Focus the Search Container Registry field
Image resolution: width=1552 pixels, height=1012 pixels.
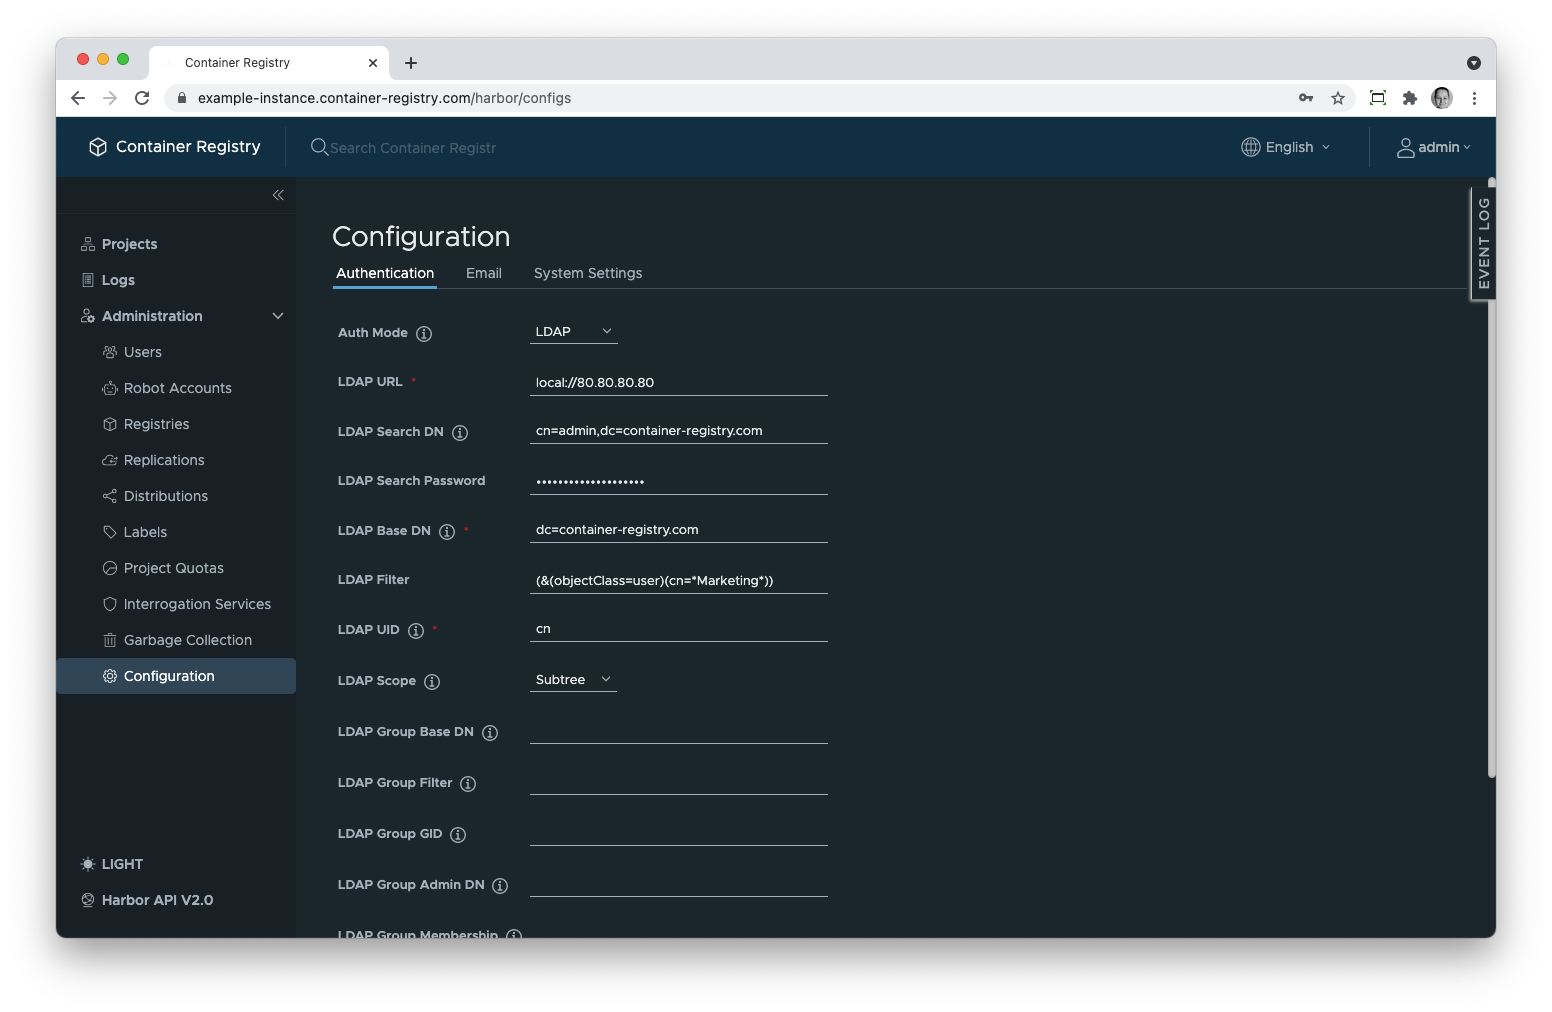(x=413, y=148)
